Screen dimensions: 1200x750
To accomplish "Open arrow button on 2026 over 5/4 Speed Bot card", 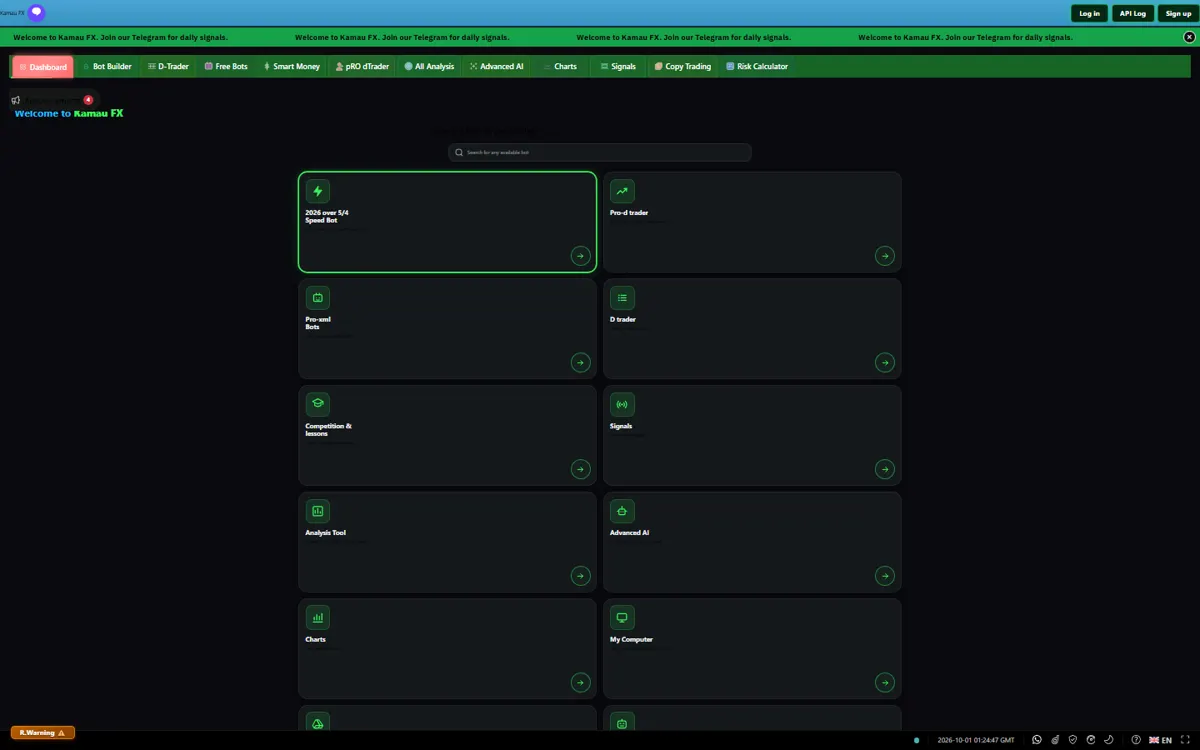I will coord(581,256).
